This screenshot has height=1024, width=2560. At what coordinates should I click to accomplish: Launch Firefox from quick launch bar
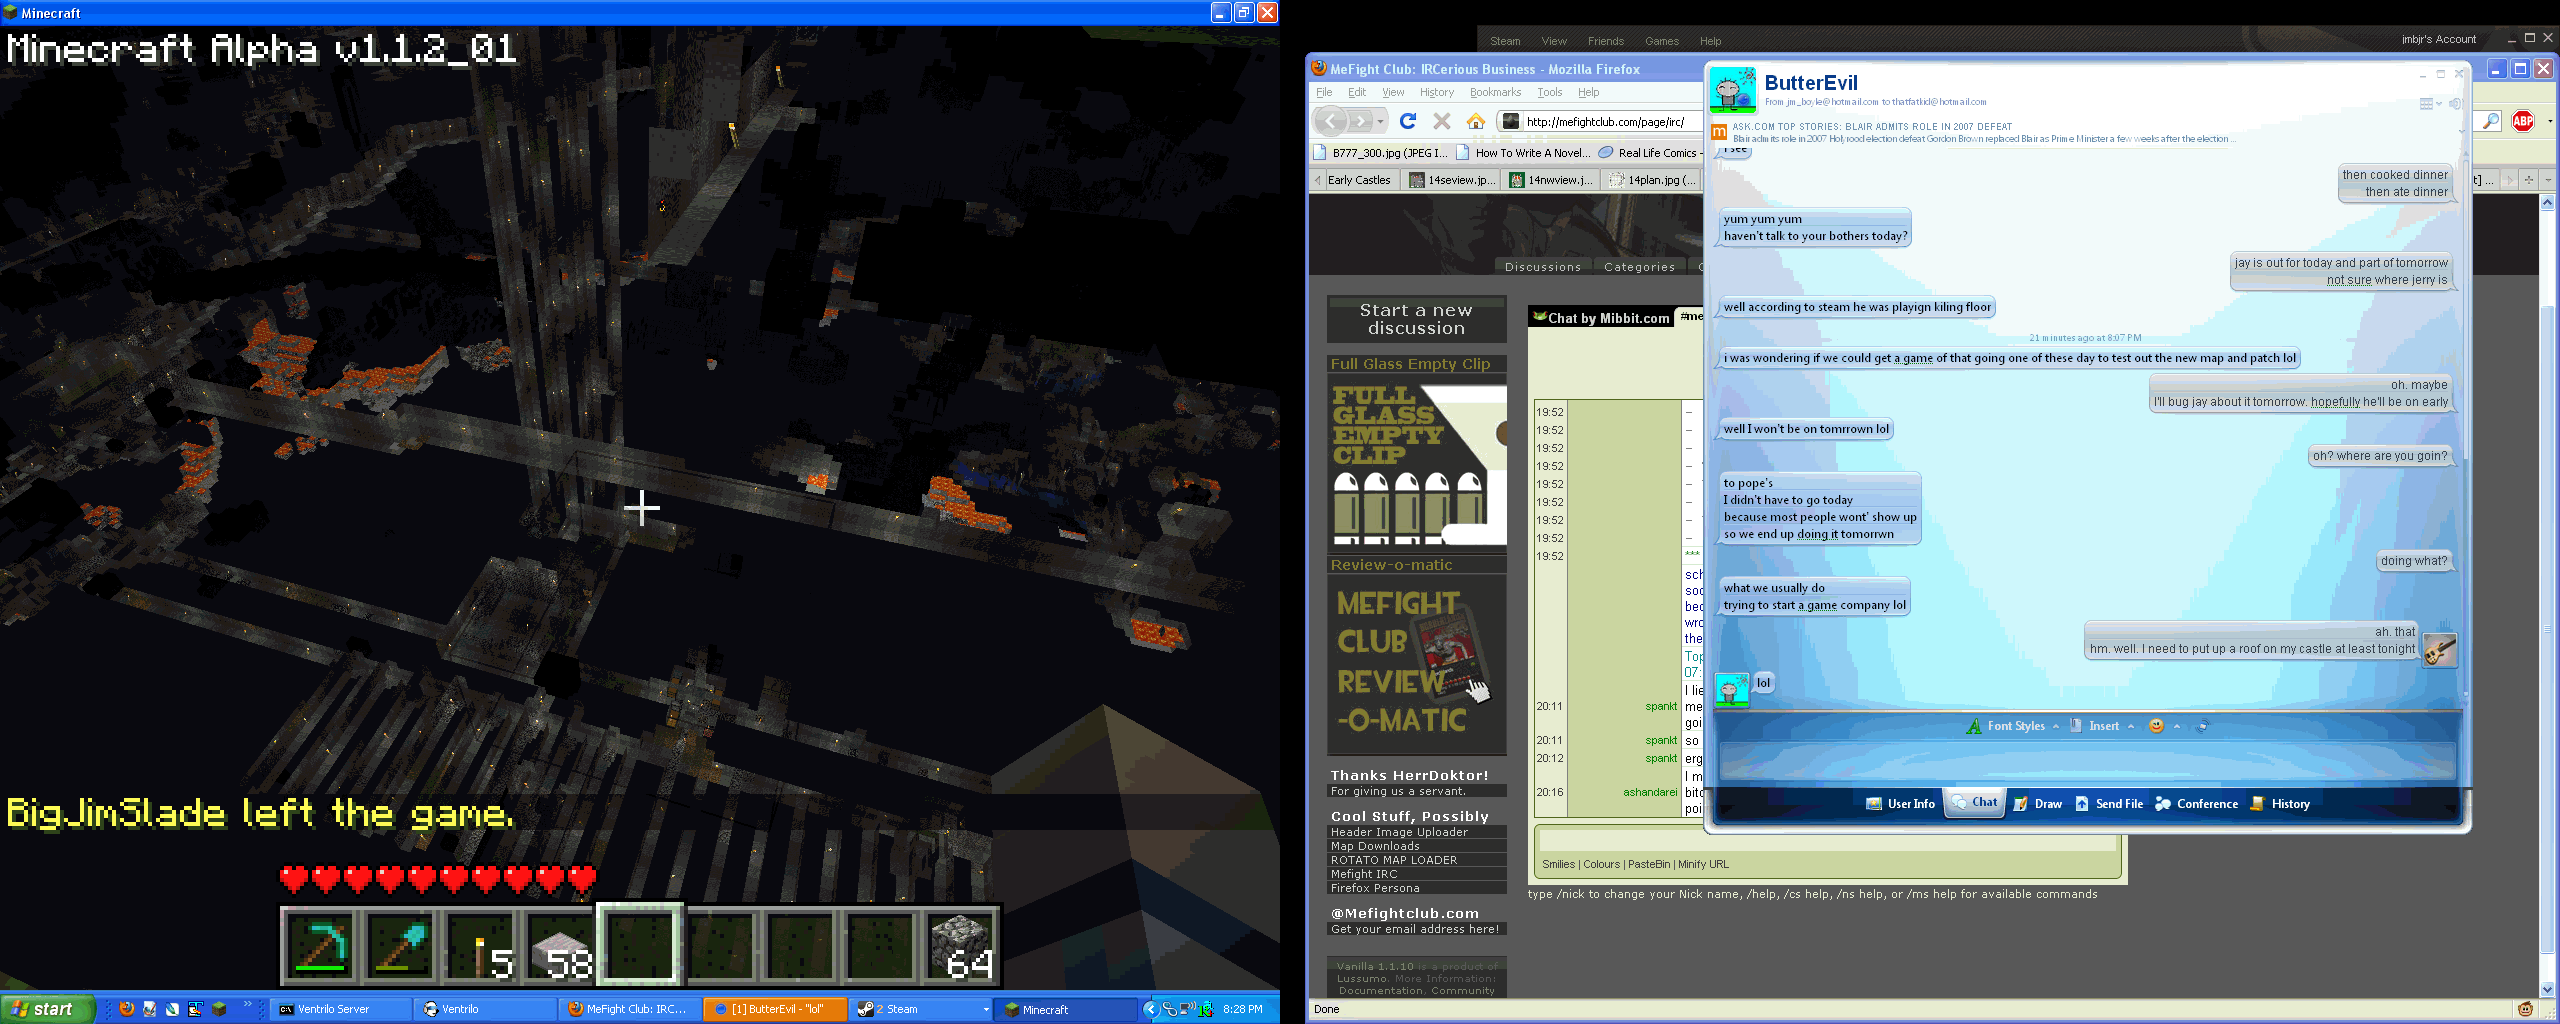127,1009
